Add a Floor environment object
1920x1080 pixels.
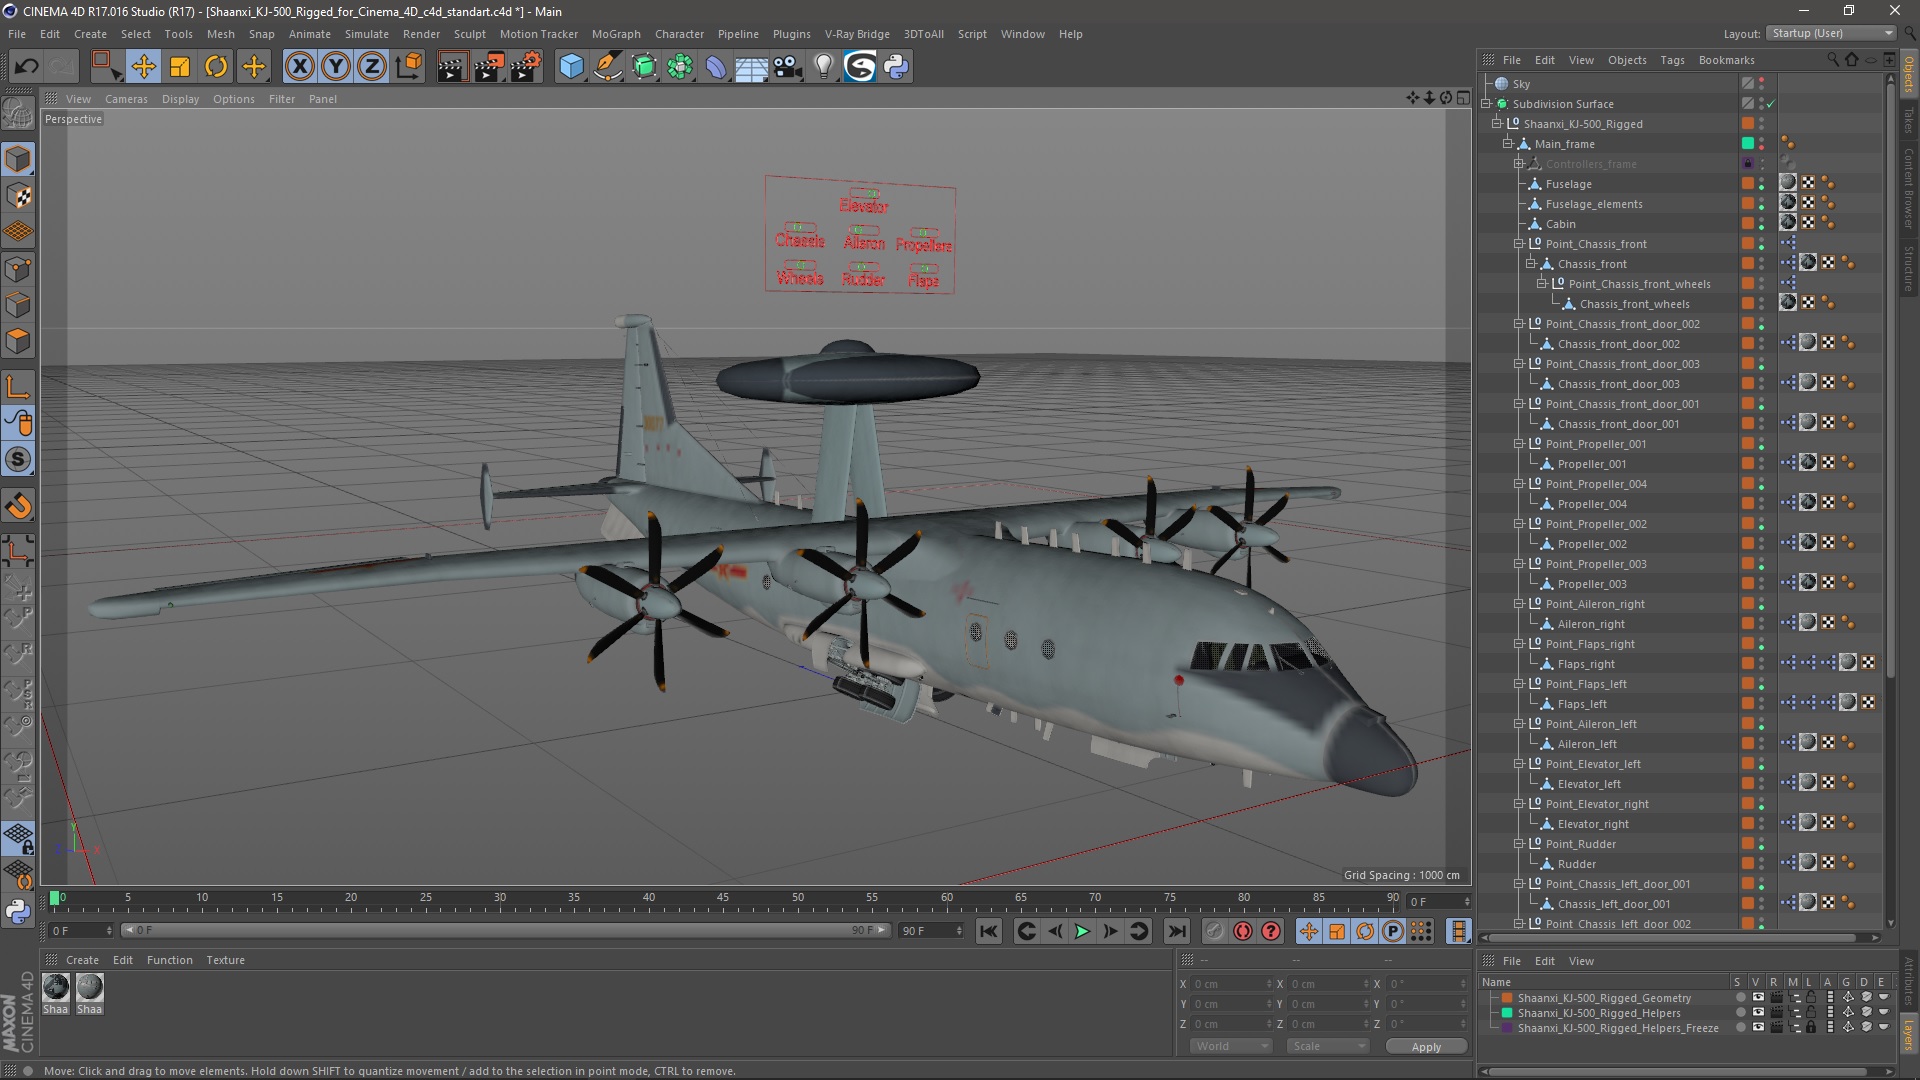point(751,67)
